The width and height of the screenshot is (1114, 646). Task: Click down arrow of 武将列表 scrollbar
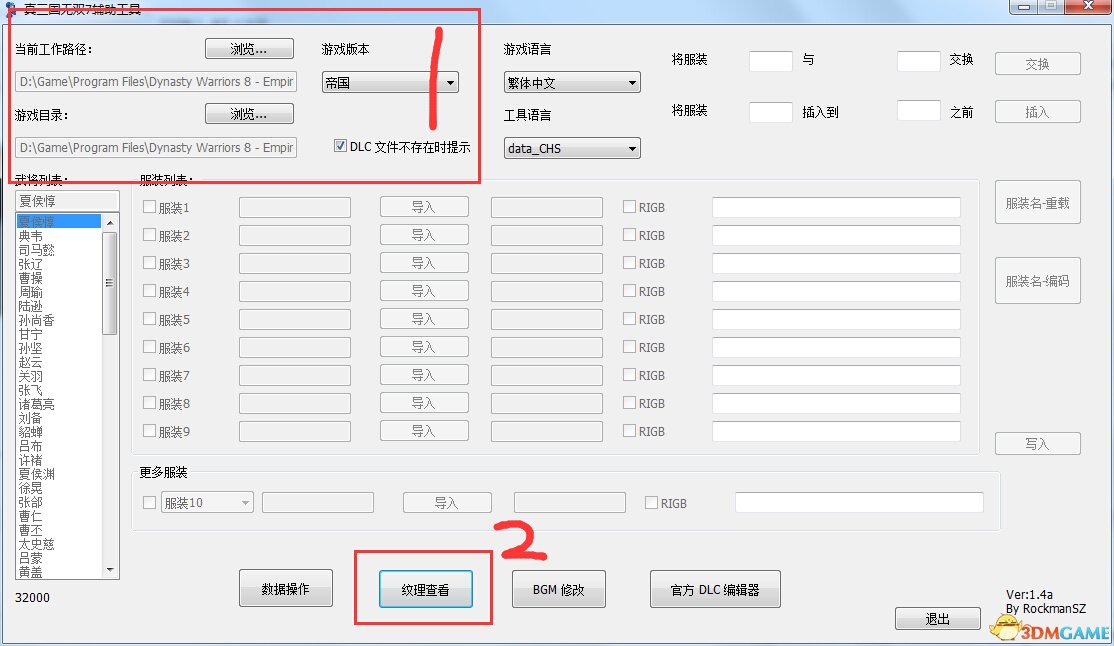click(x=109, y=569)
